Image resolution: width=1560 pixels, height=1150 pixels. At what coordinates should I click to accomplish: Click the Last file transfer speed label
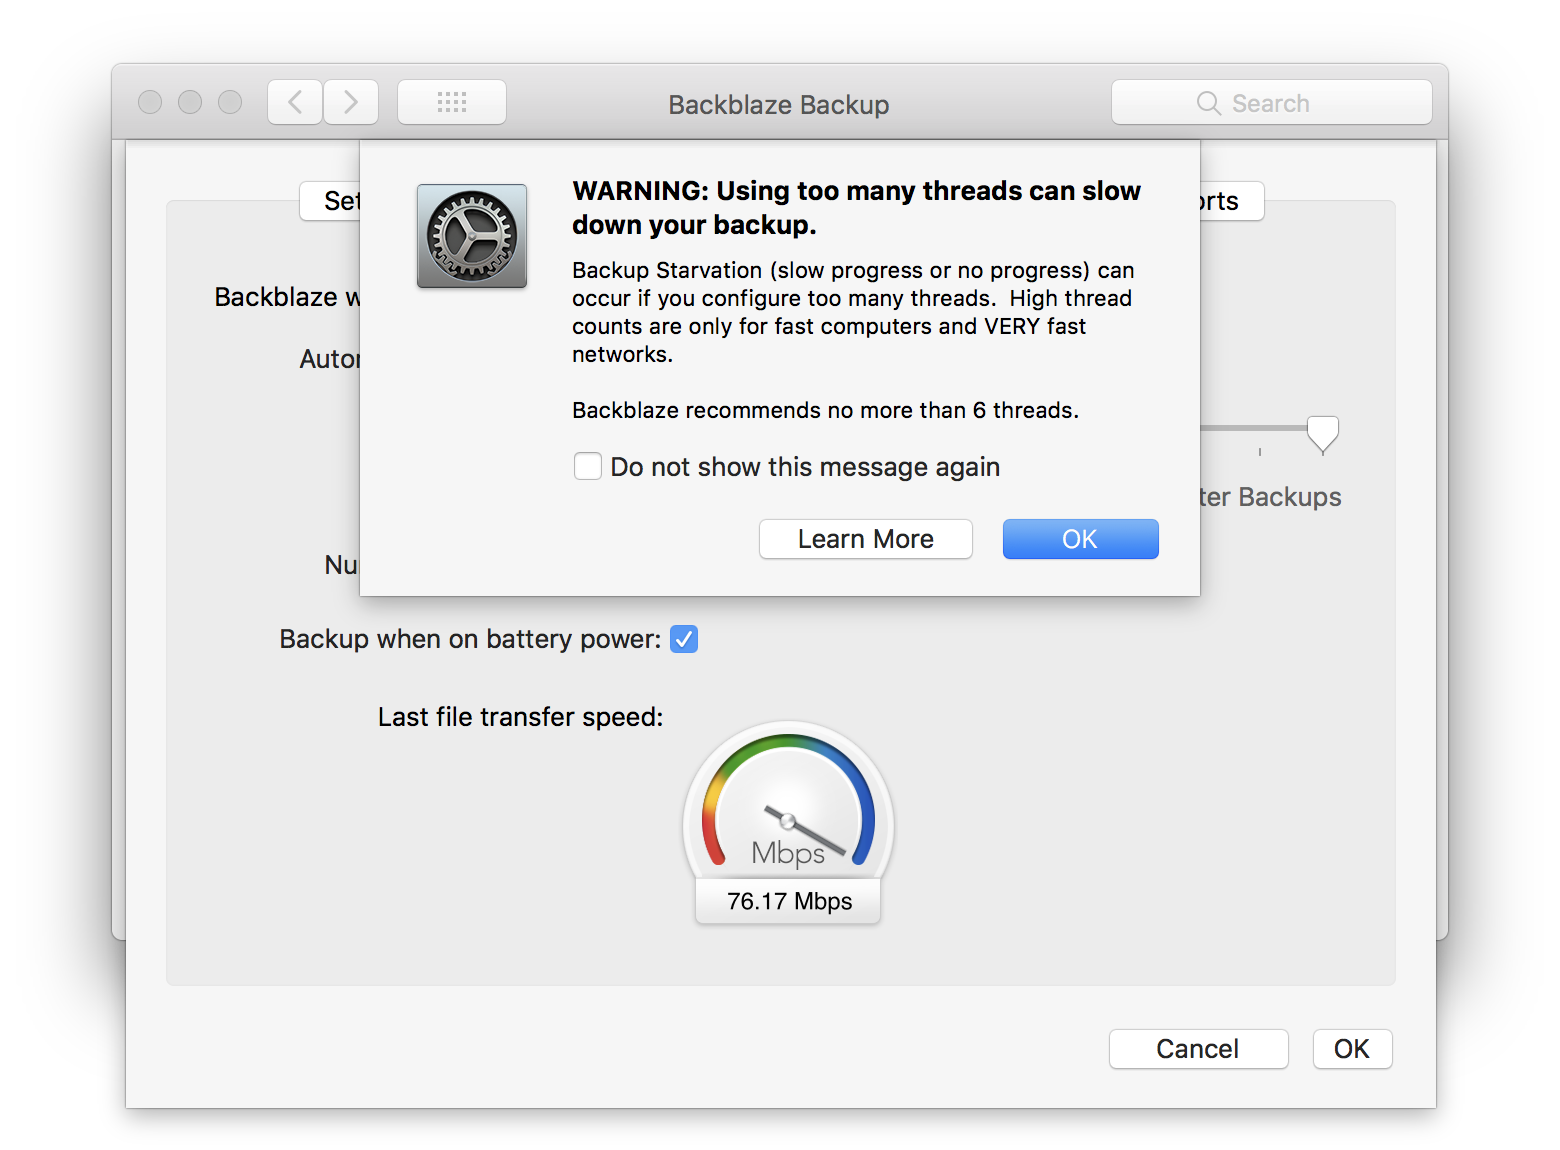(521, 717)
